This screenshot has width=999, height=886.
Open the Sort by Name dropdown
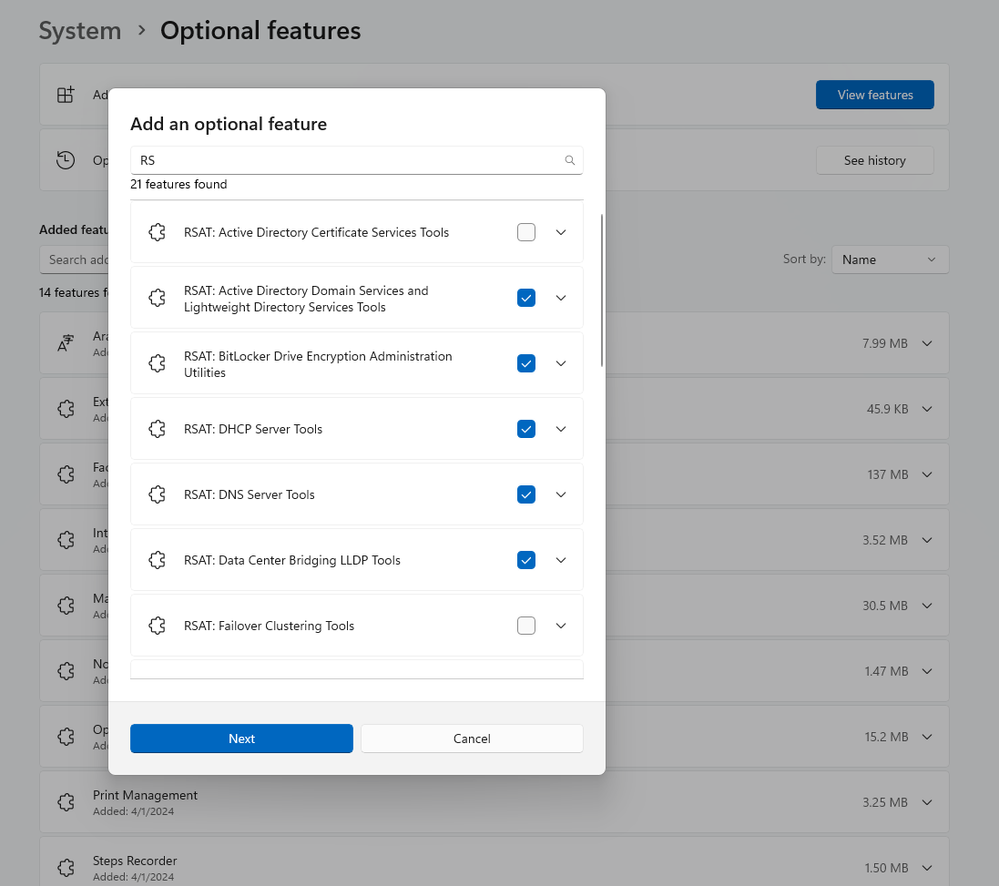coord(890,260)
